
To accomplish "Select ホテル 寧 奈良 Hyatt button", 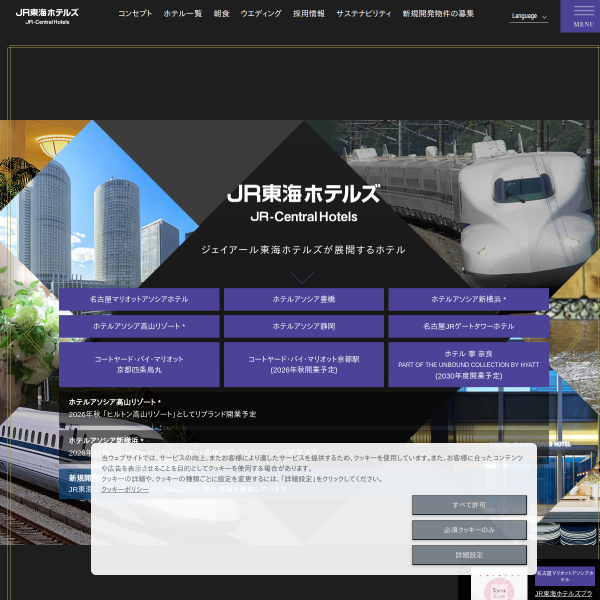I will (x=468, y=364).
